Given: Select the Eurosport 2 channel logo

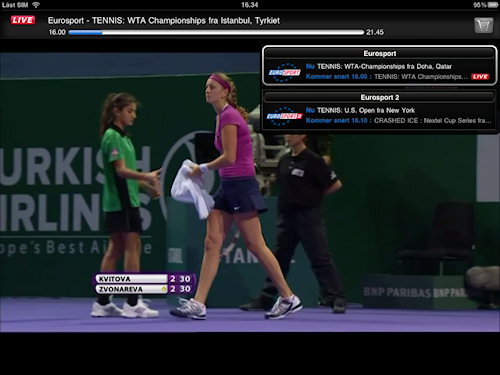Looking at the screenshot, I should pyautogui.click(x=284, y=116).
